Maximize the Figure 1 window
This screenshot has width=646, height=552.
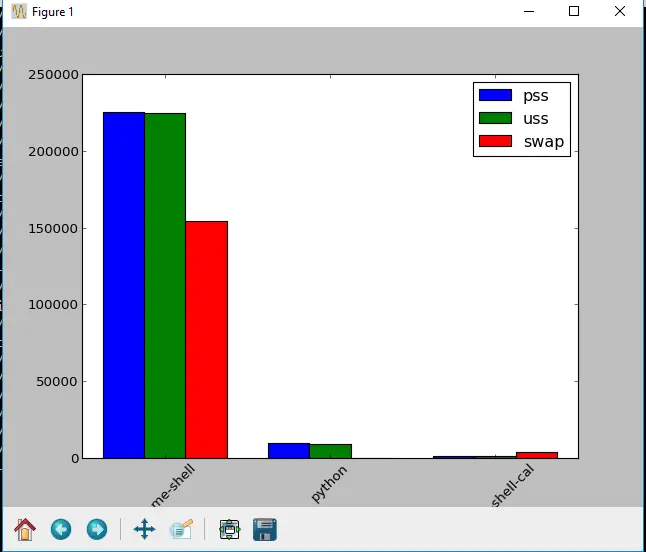[574, 12]
